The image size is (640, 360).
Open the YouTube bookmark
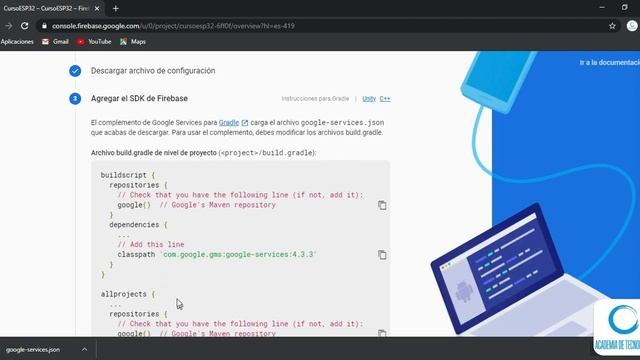tap(94, 42)
